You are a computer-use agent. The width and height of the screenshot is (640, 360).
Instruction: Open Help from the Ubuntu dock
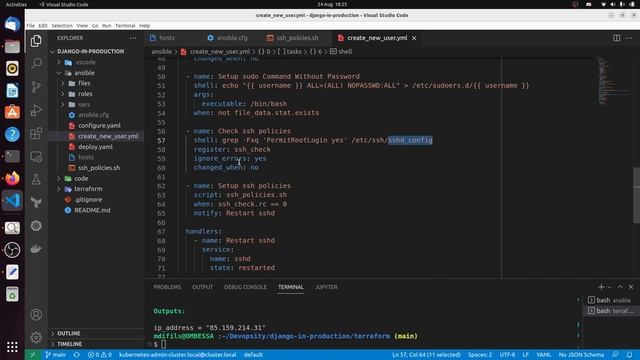pyautogui.click(x=12, y=134)
